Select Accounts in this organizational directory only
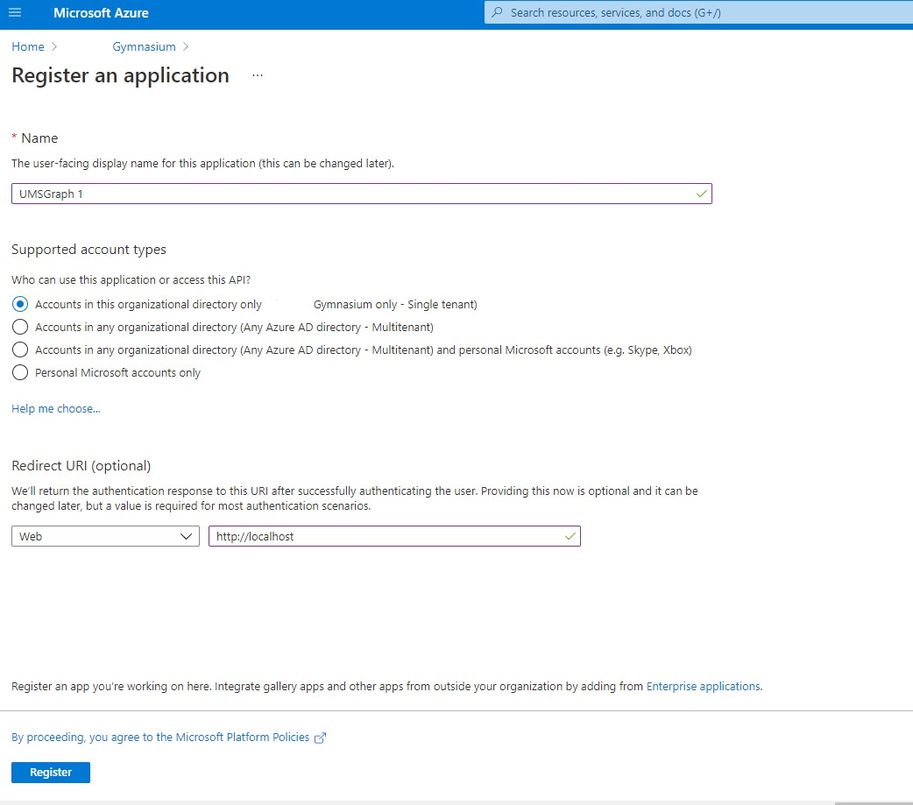Viewport: 913px width, 805px height. click(x=20, y=304)
